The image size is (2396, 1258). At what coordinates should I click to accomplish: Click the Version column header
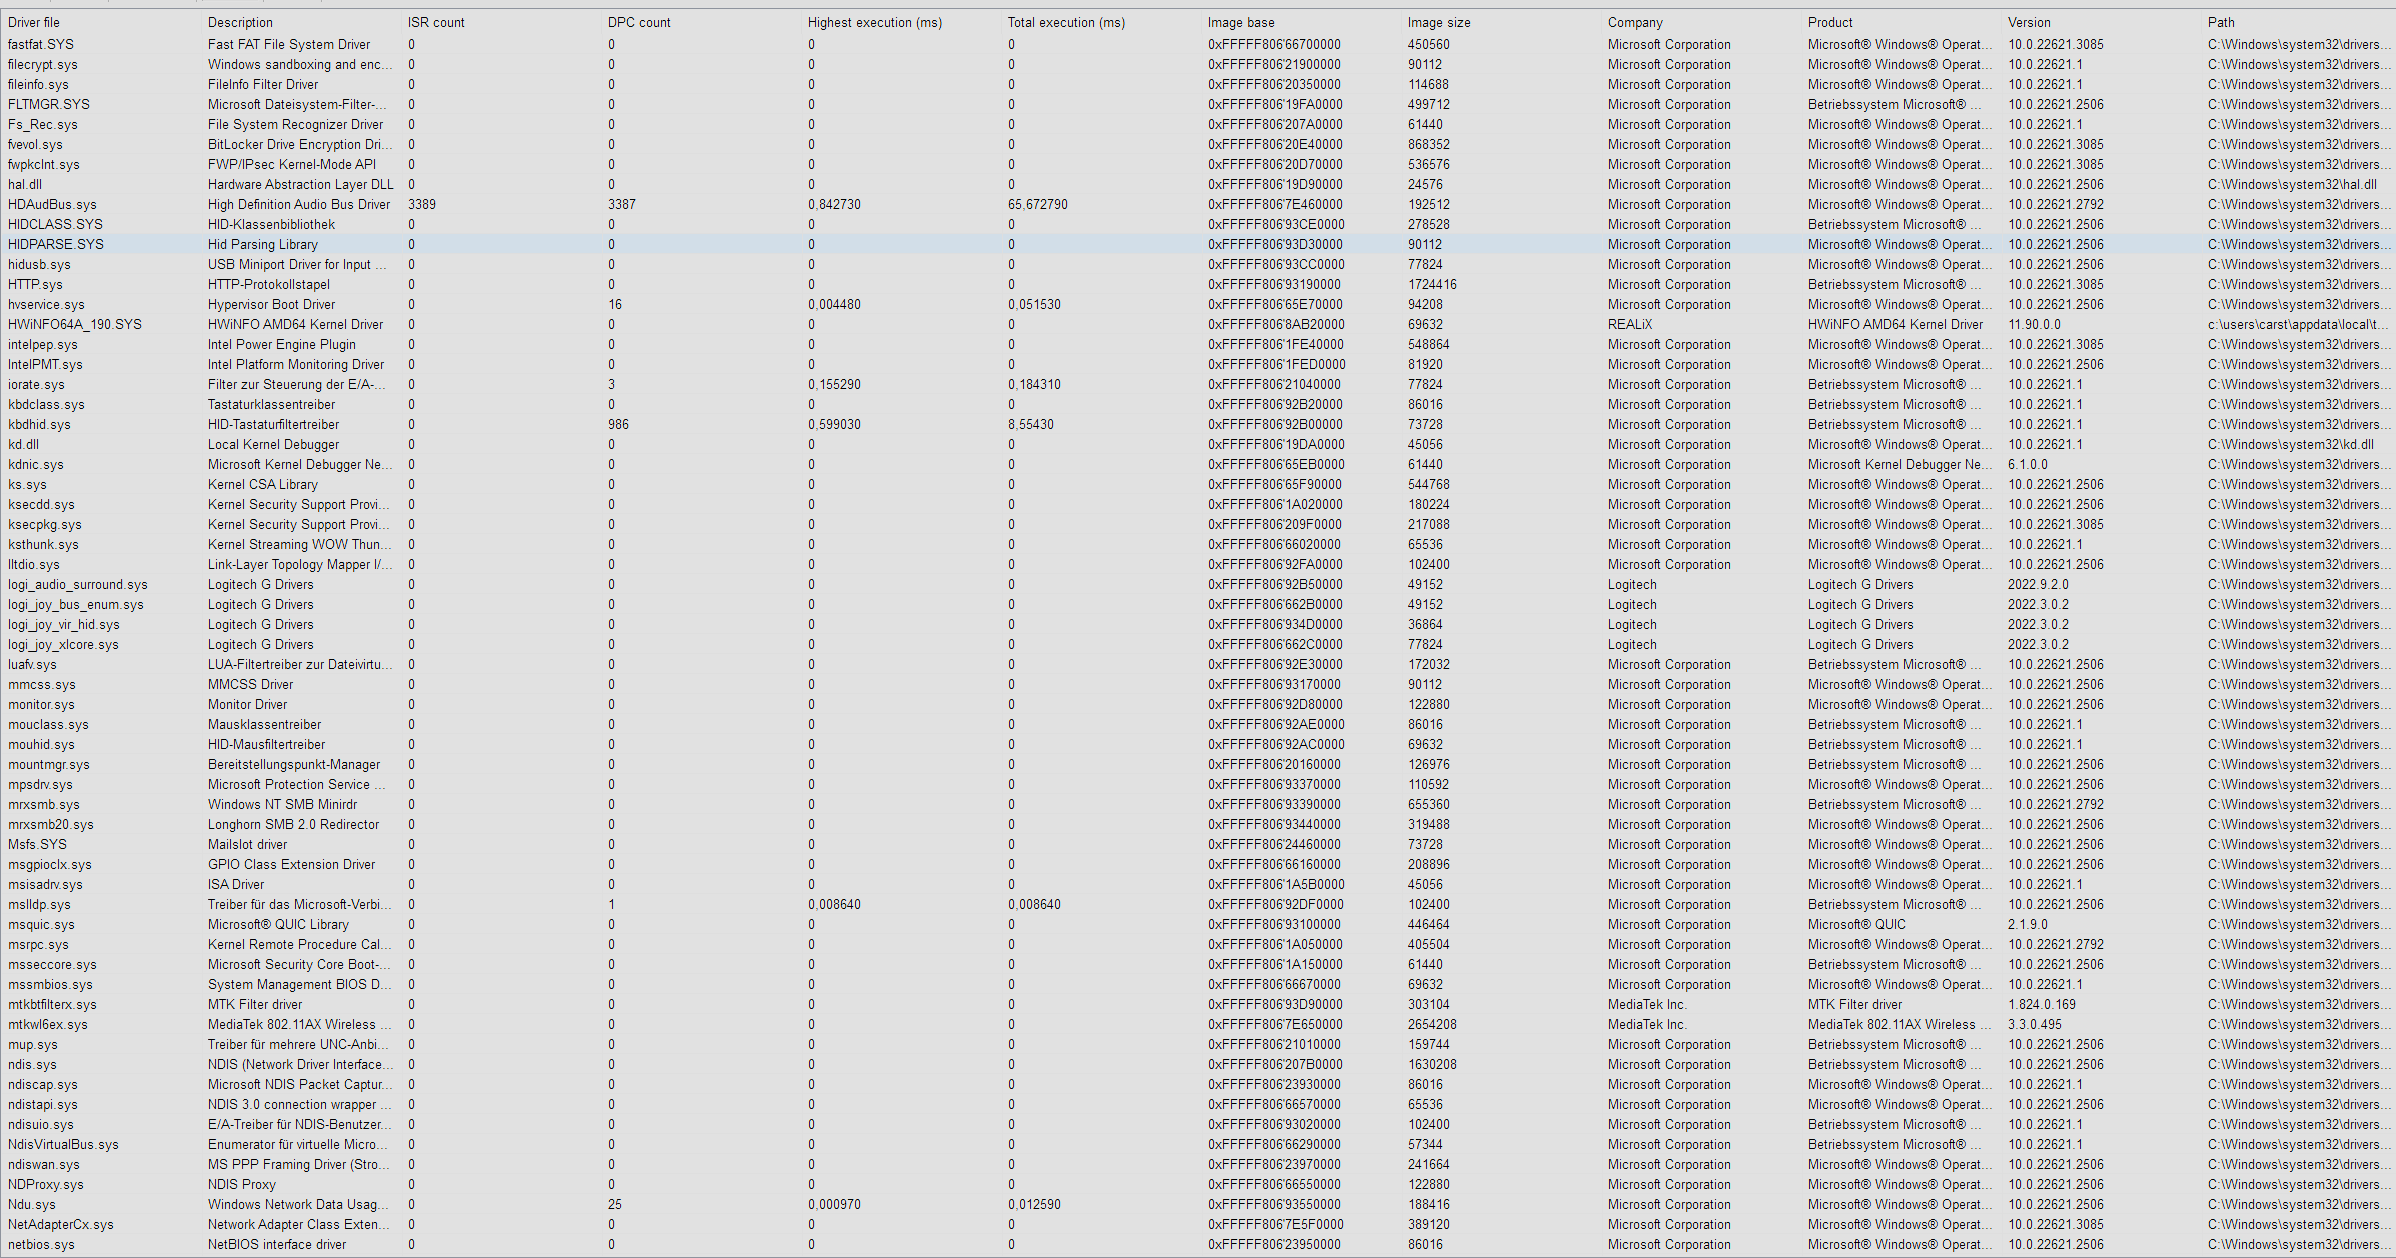(x=2029, y=22)
